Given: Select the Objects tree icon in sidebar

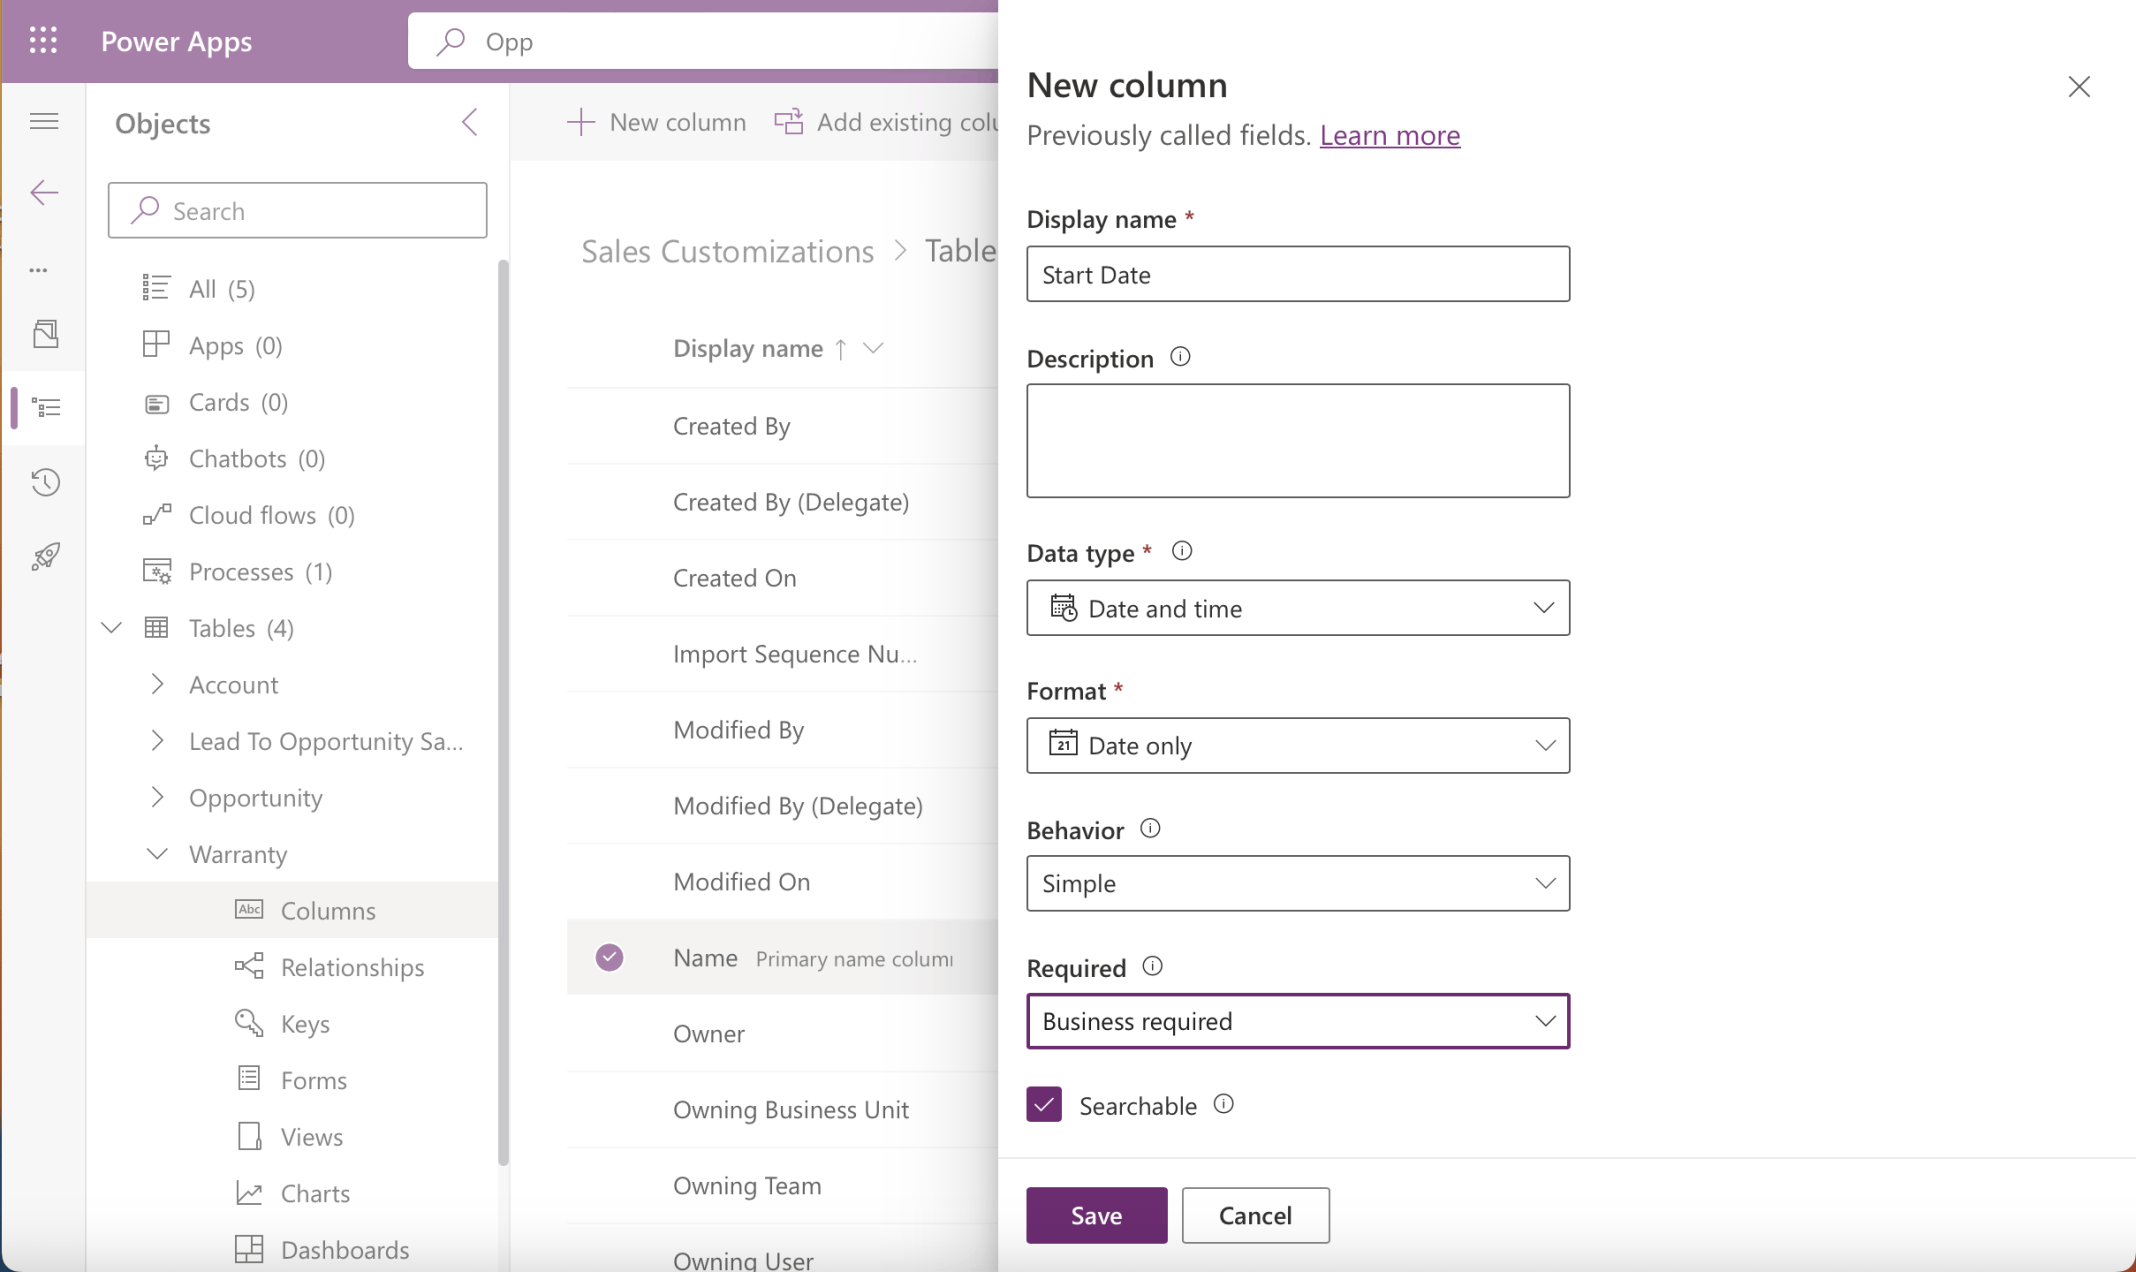Looking at the screenshot, I should 43,408.
